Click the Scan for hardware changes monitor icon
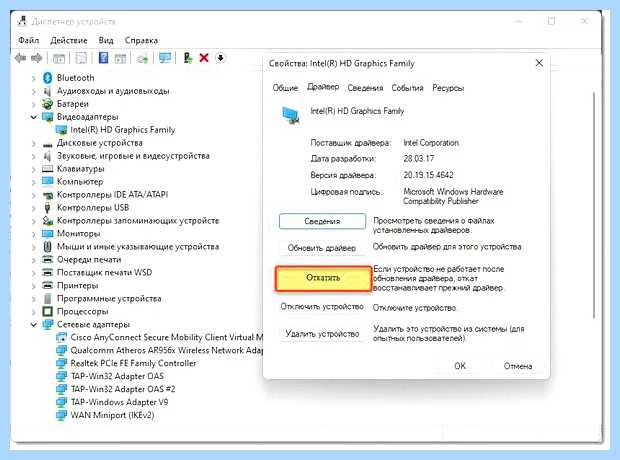Screen dimensions: 620x460 point(164,58)
